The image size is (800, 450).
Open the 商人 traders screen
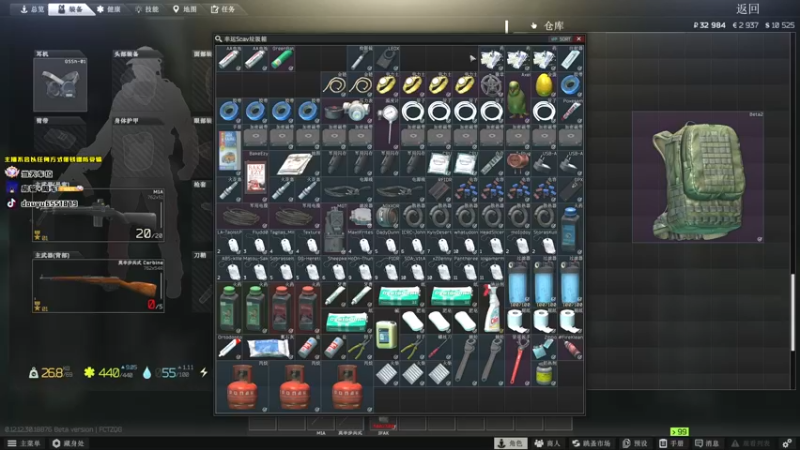547,443
